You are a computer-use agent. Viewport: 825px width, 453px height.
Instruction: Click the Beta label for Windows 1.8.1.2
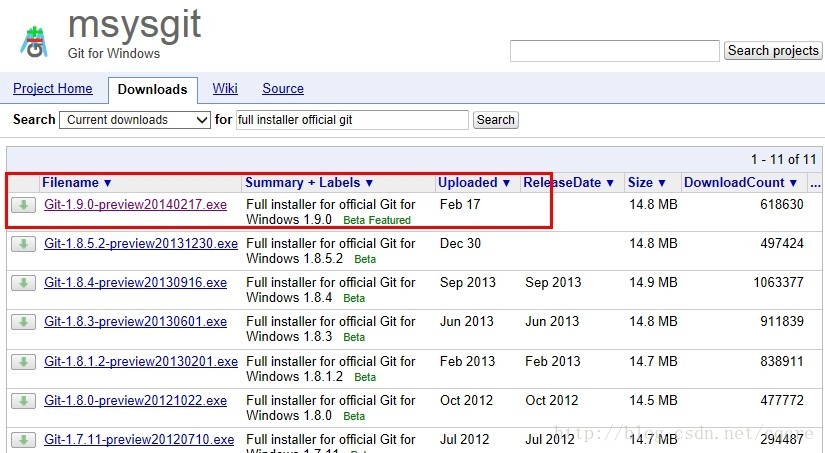point(365,377)
